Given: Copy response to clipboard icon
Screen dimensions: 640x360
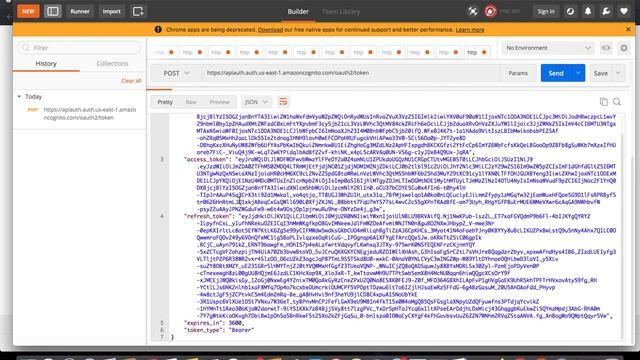Looking at the screenshot, I should click(604, 102).
